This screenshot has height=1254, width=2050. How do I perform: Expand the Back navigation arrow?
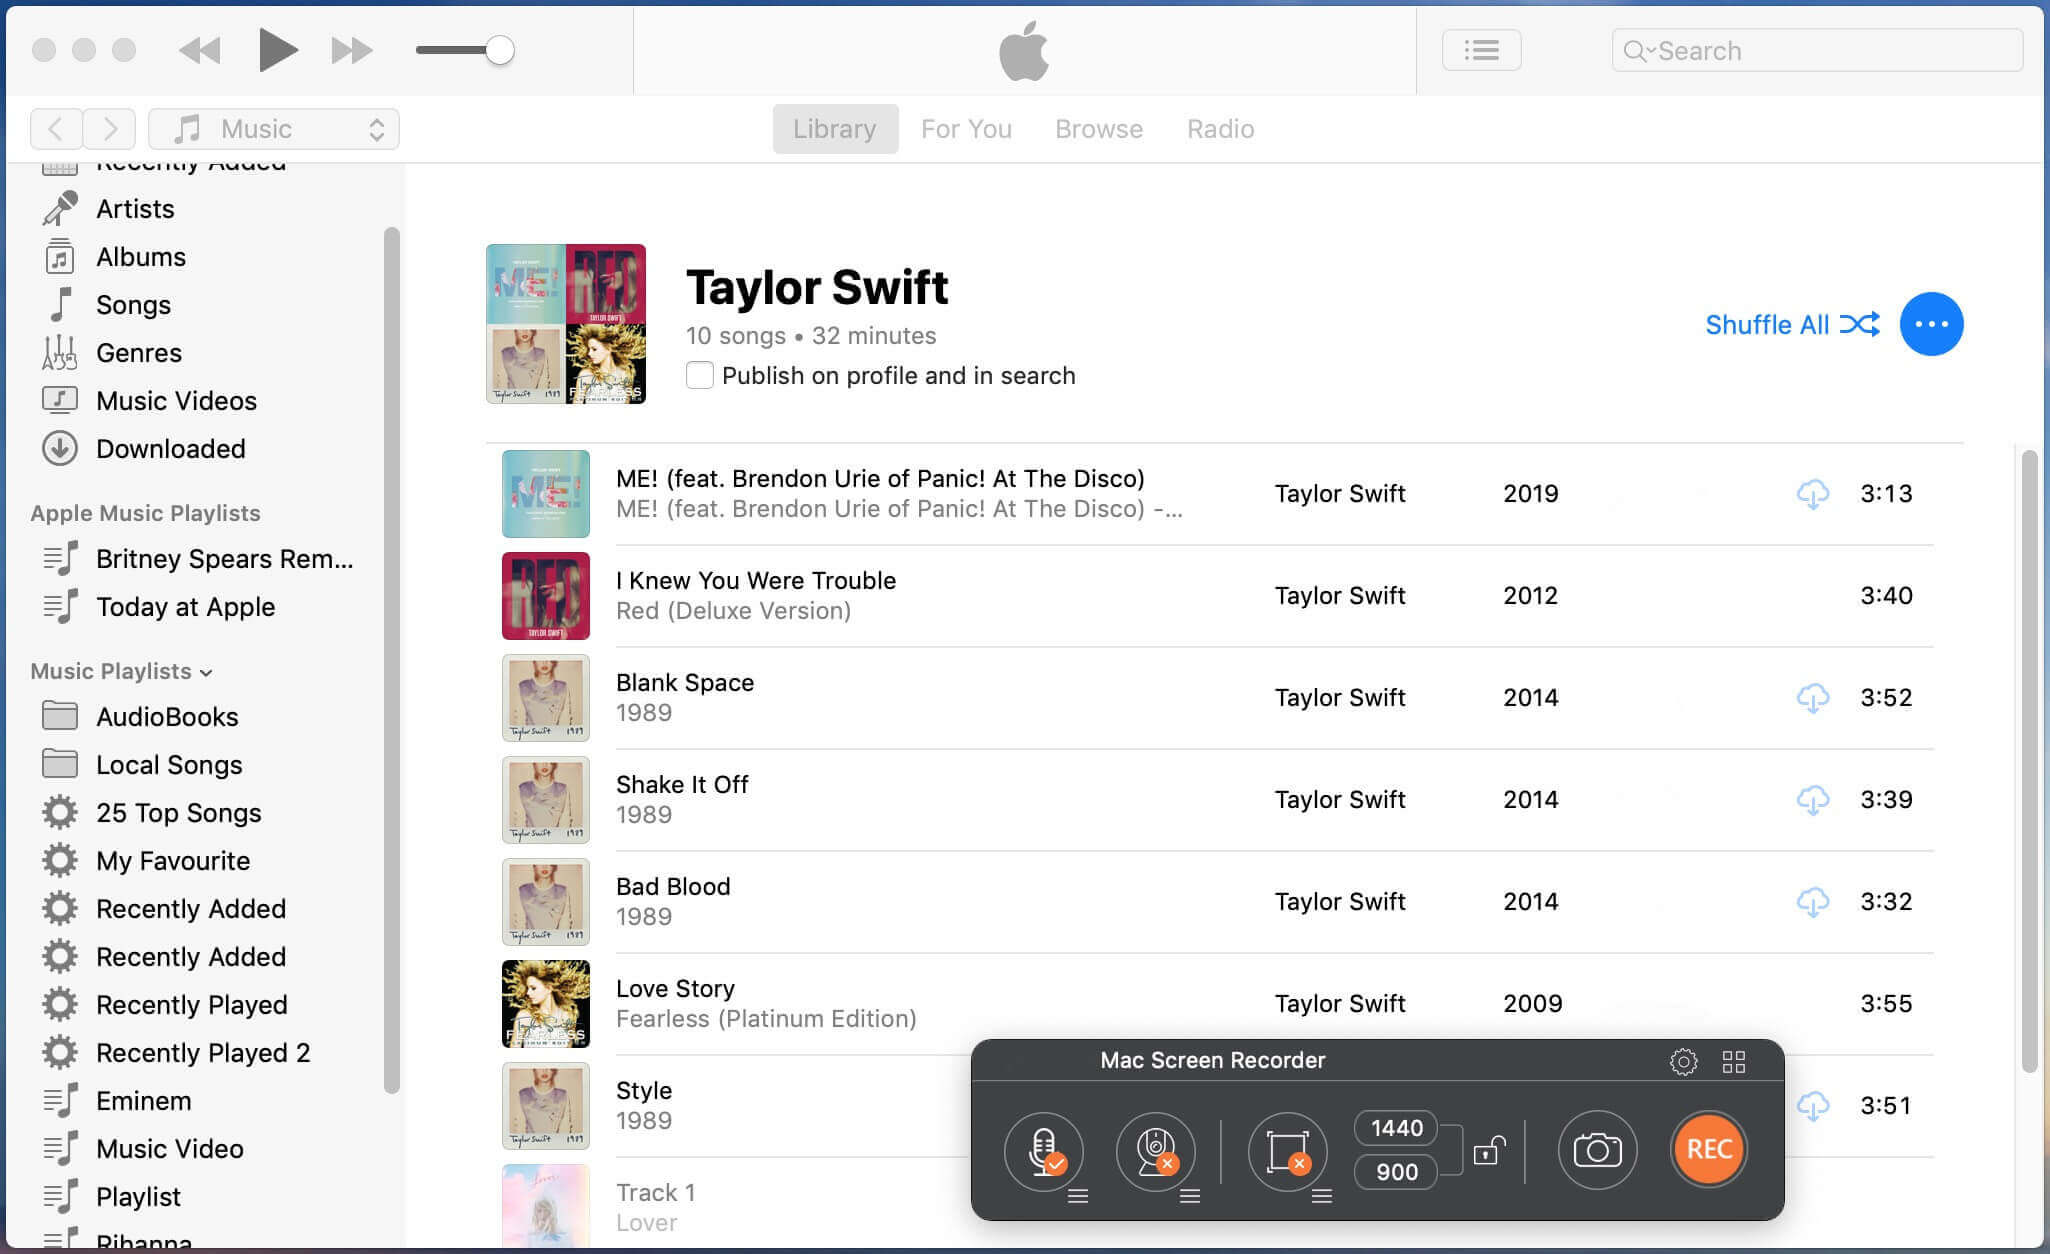(54, 127)
